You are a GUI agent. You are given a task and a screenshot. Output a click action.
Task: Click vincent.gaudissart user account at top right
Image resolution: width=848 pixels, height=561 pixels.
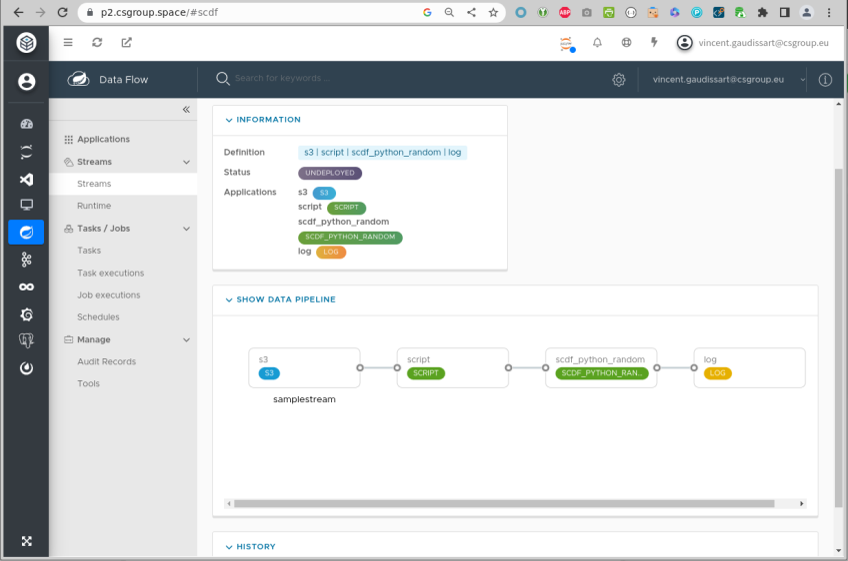752,43
